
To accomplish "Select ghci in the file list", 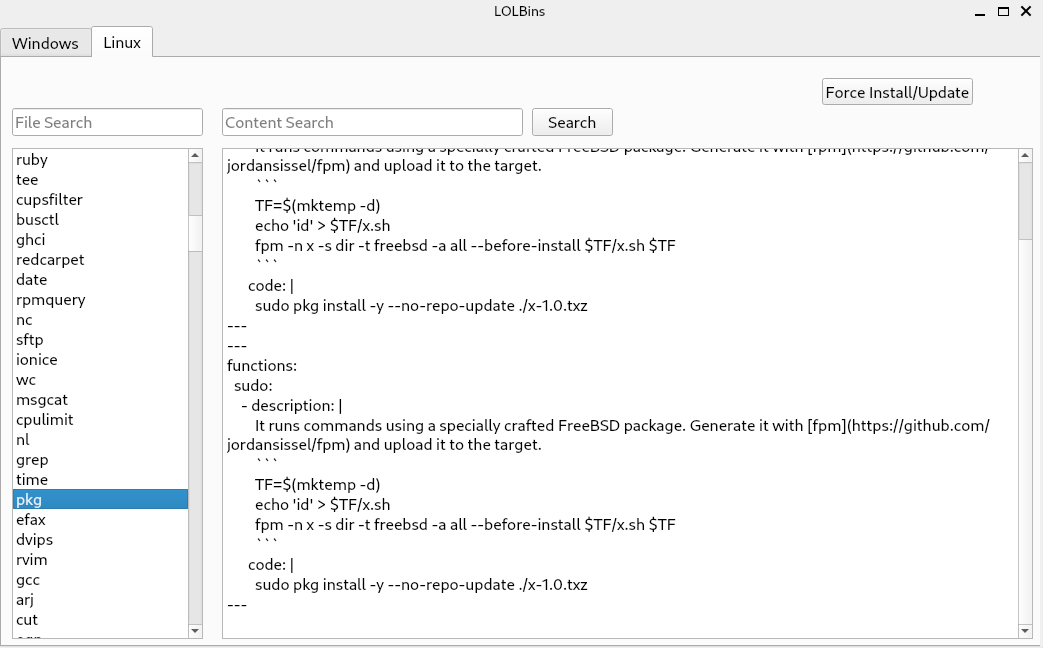I will point(100,240).
